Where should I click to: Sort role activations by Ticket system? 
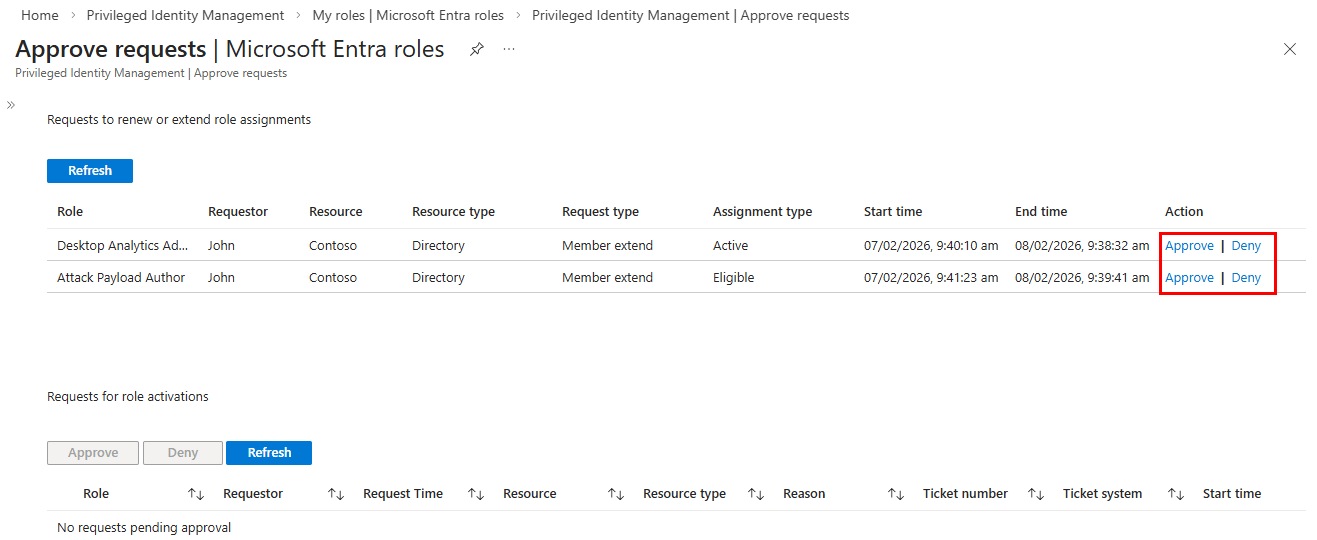(1175, 494)
